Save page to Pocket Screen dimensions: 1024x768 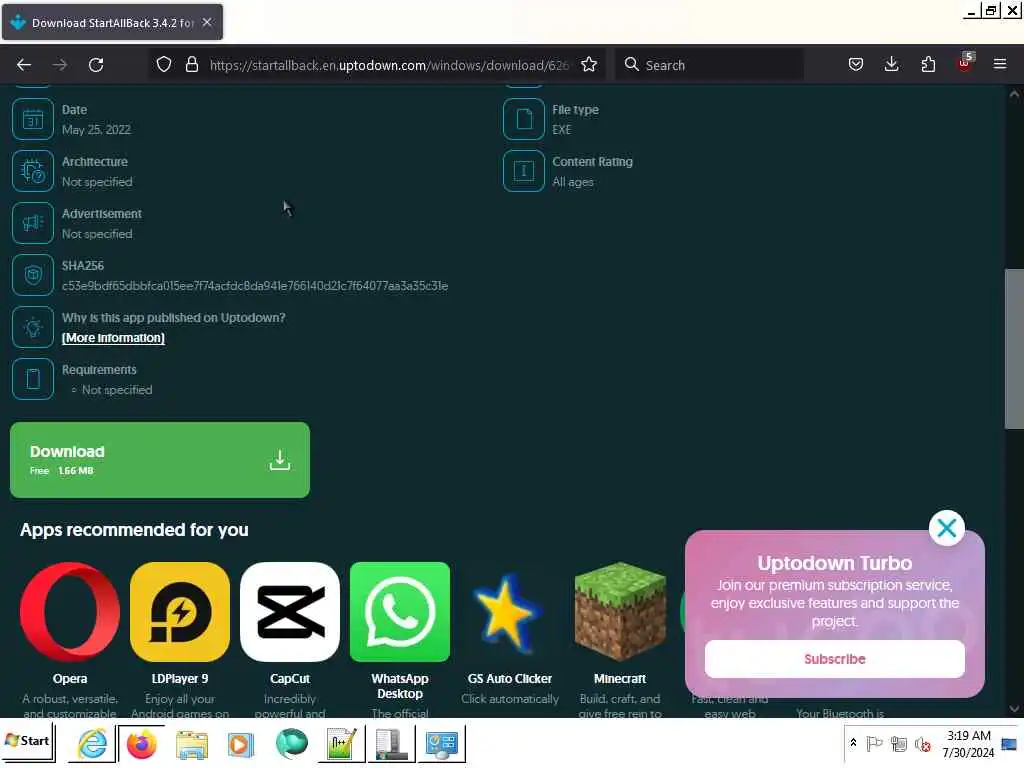tap(856, 64)
